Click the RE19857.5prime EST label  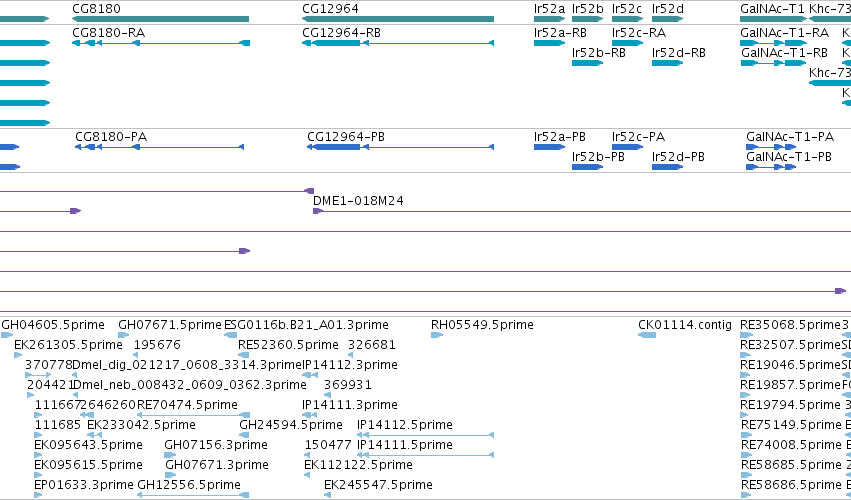pos(790,385)
